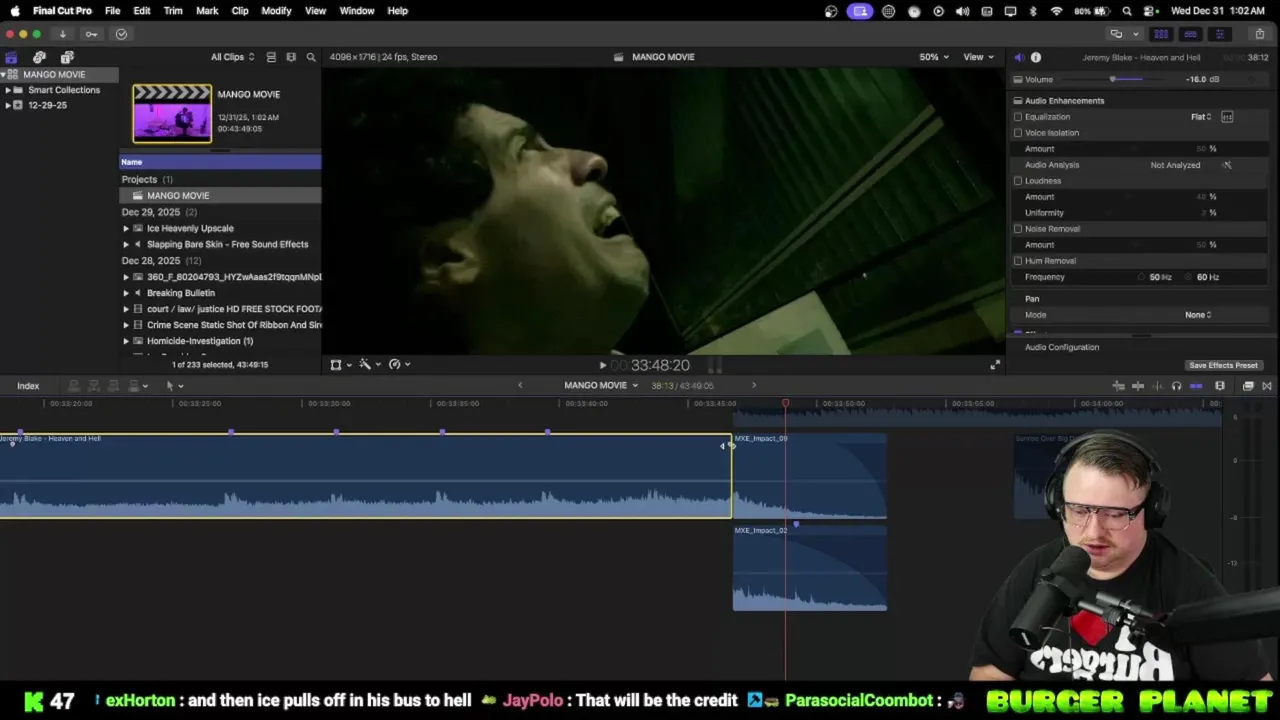Select the 50 Hz frequency radio
Image resolution: width=1280 pixels, height=720 pixels.
[x=1142, y=277]
